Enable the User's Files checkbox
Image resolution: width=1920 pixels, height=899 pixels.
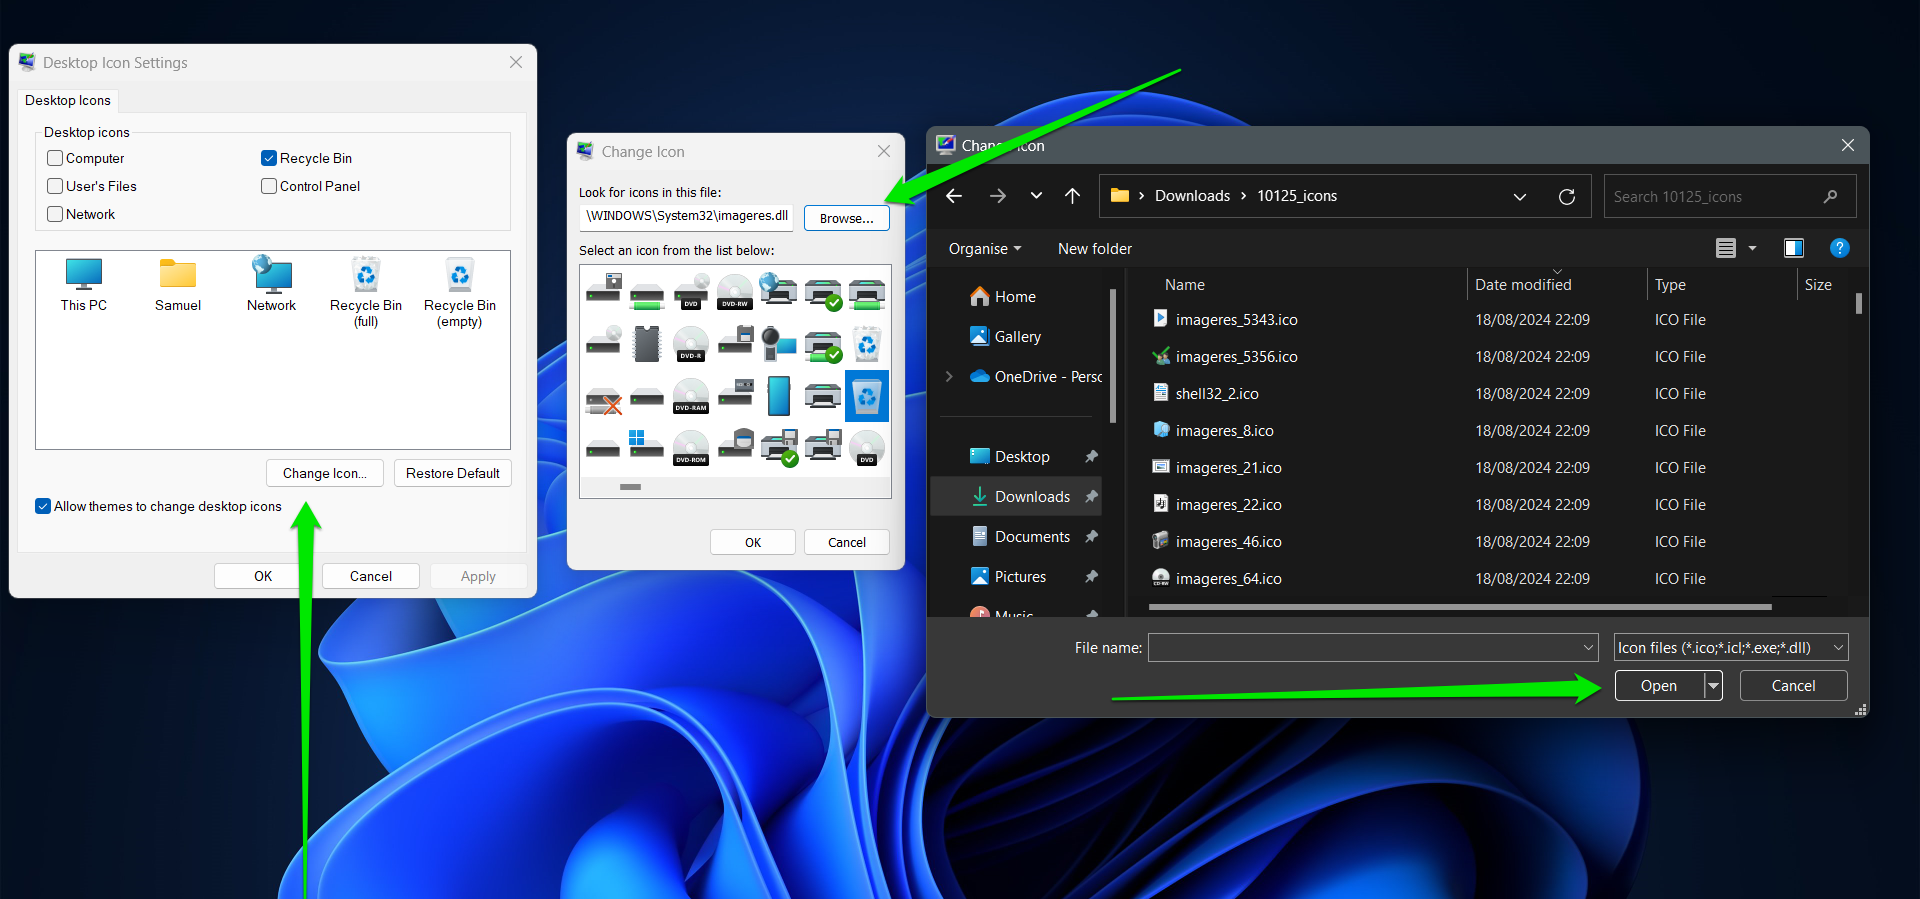pos(55,186)
